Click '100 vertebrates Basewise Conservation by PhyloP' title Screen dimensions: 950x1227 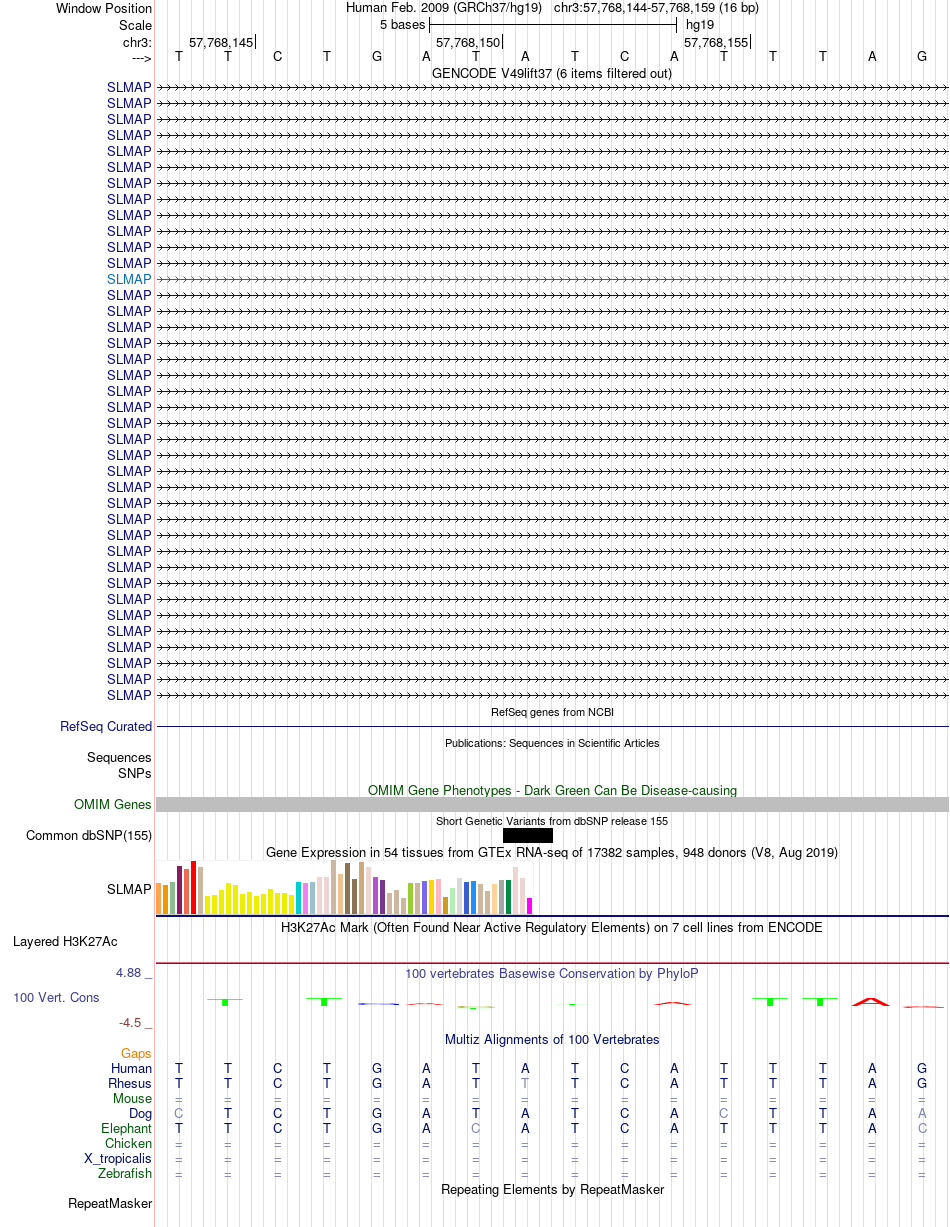tap(552, 974)
